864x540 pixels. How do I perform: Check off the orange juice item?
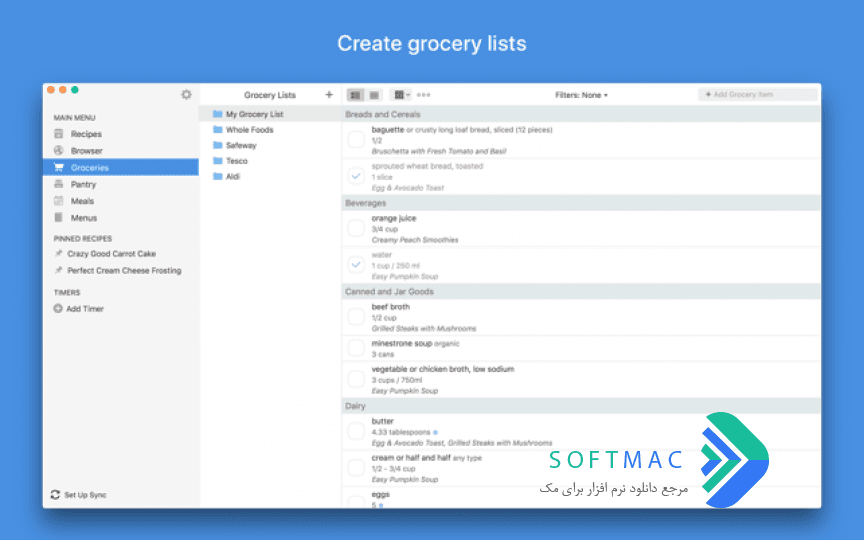356,229
